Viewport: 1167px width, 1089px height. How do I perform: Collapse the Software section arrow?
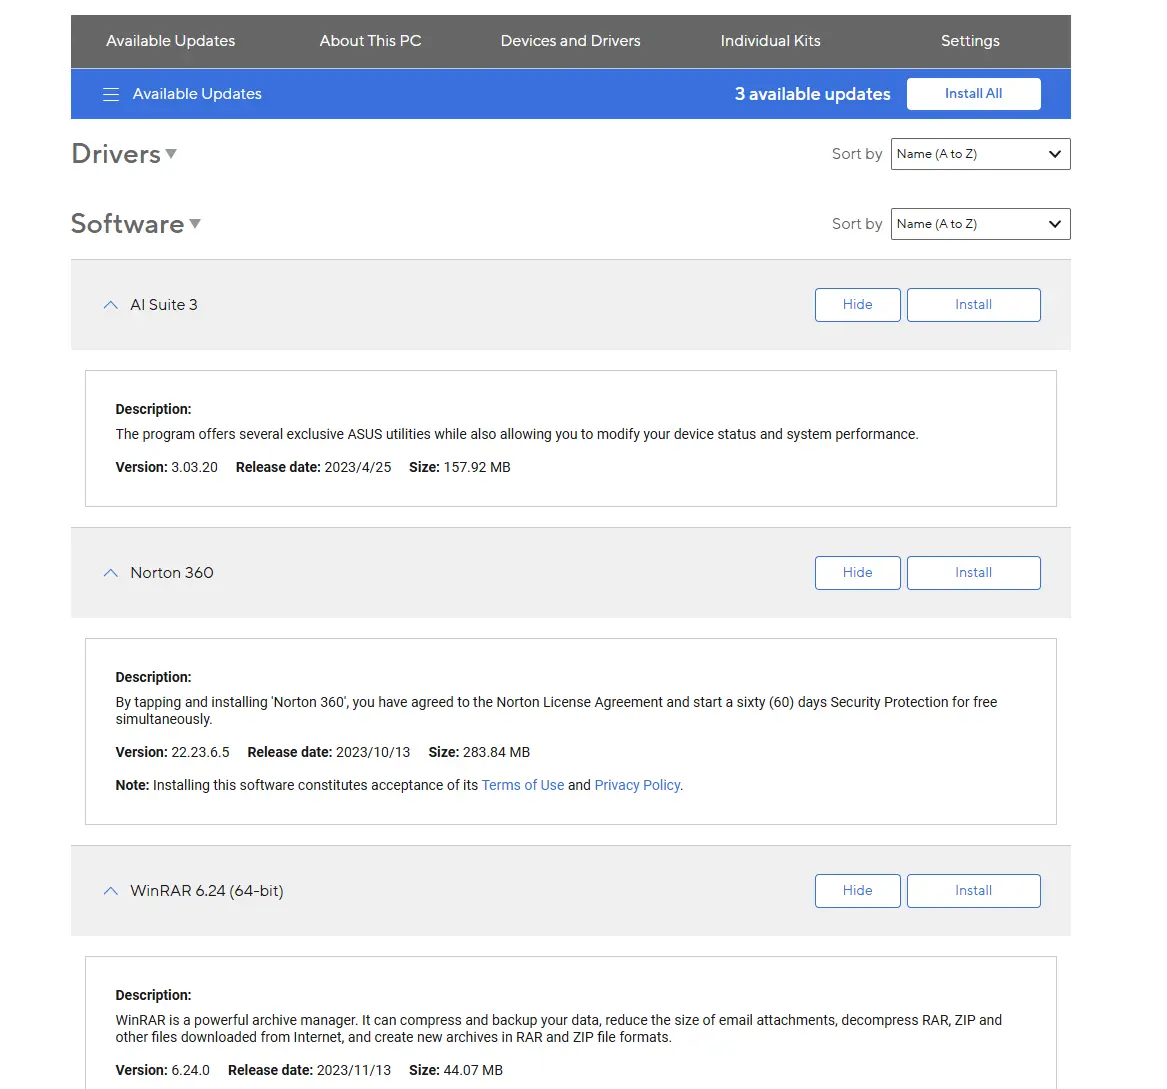pyautogui.click(x=195, y=224)
